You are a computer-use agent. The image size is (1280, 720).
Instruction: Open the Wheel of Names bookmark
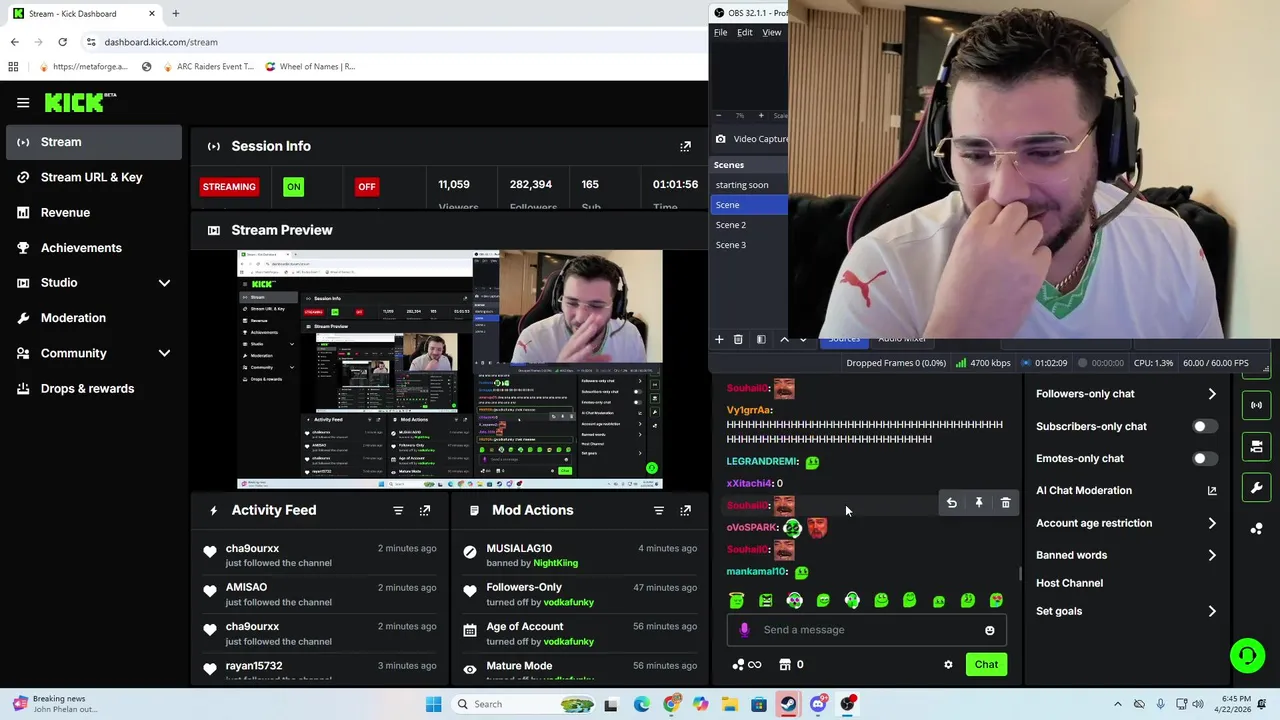tap(310, 67)
